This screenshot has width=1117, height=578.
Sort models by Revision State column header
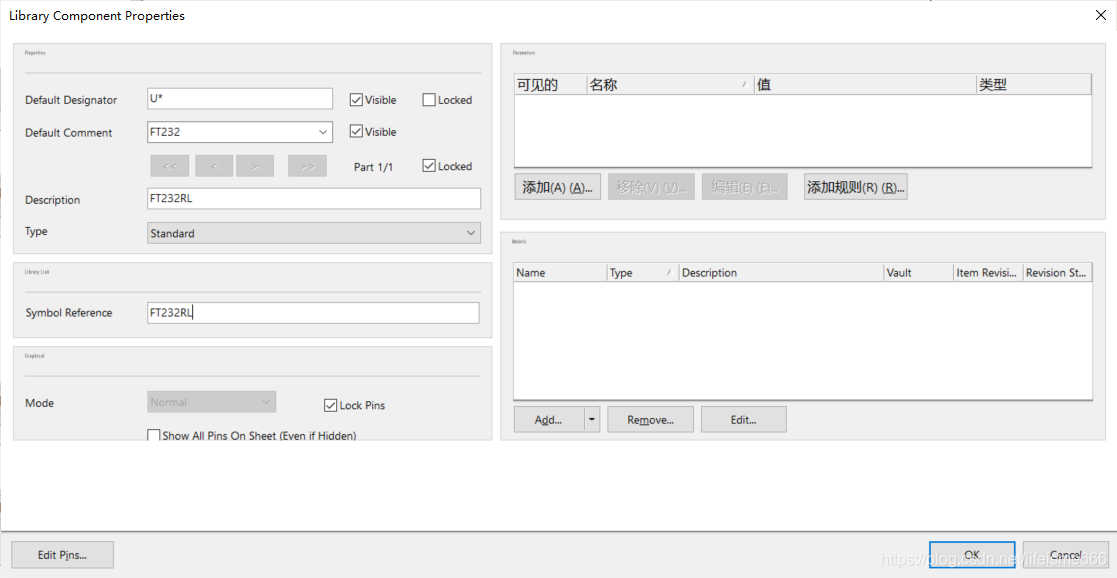pyautogui.click(x=1057, y=272)
